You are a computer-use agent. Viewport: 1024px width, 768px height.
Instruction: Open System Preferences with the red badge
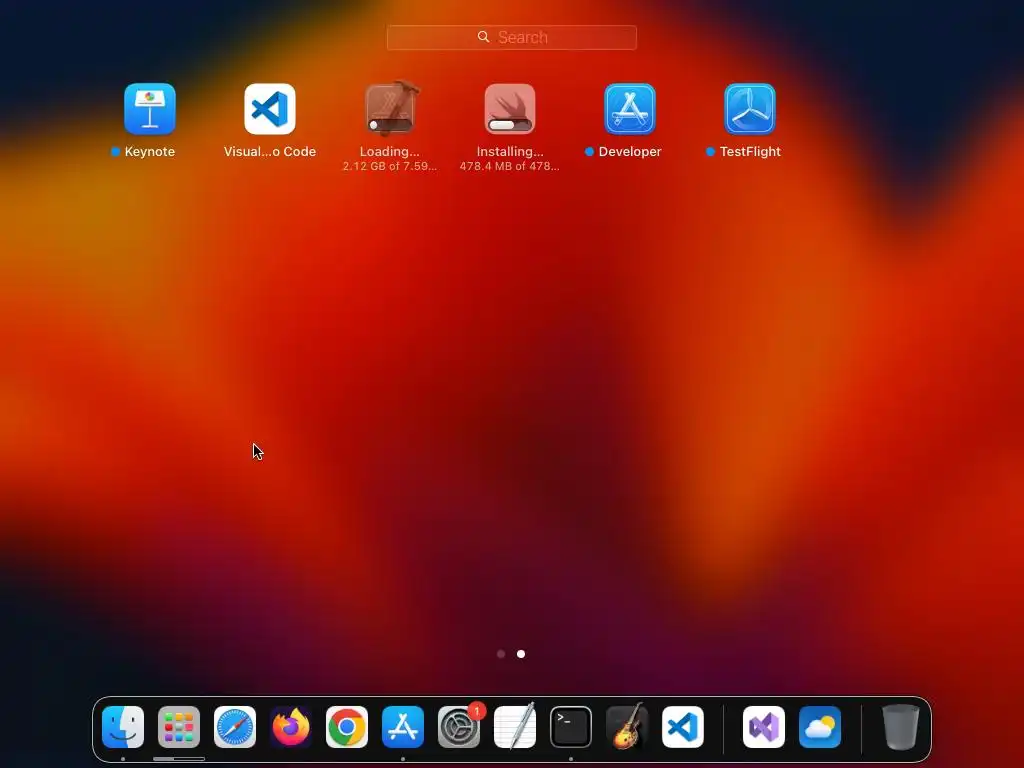(459, 727)
